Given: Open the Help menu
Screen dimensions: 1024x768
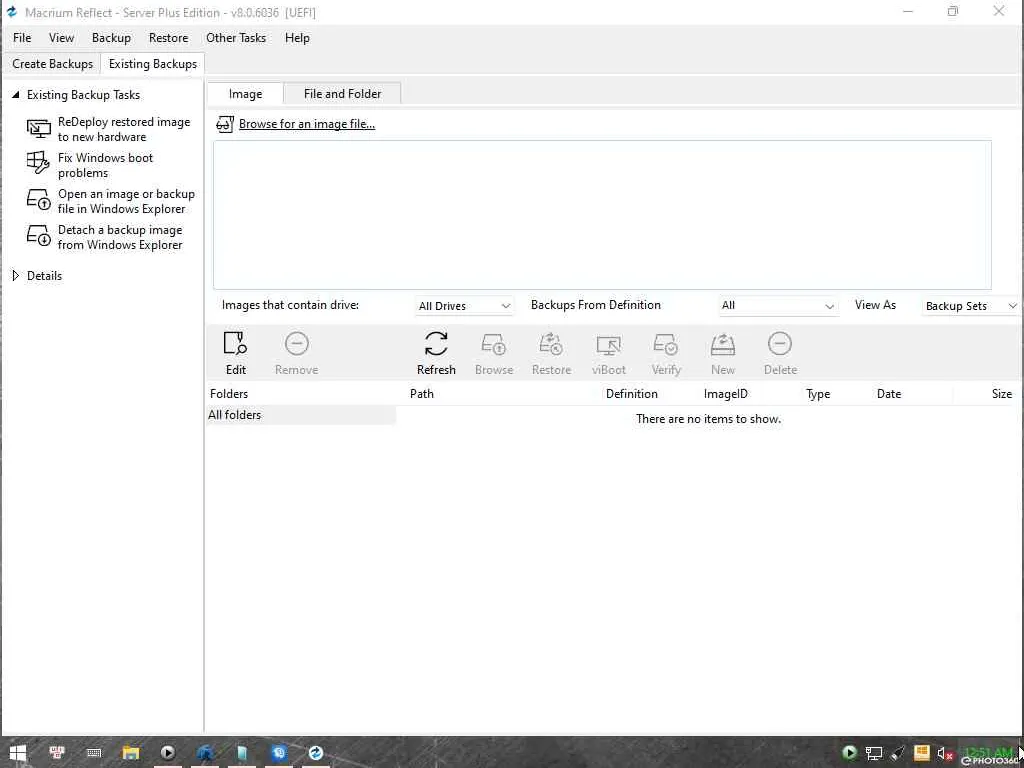Looking at the screenshot, I should pos(297,38).
